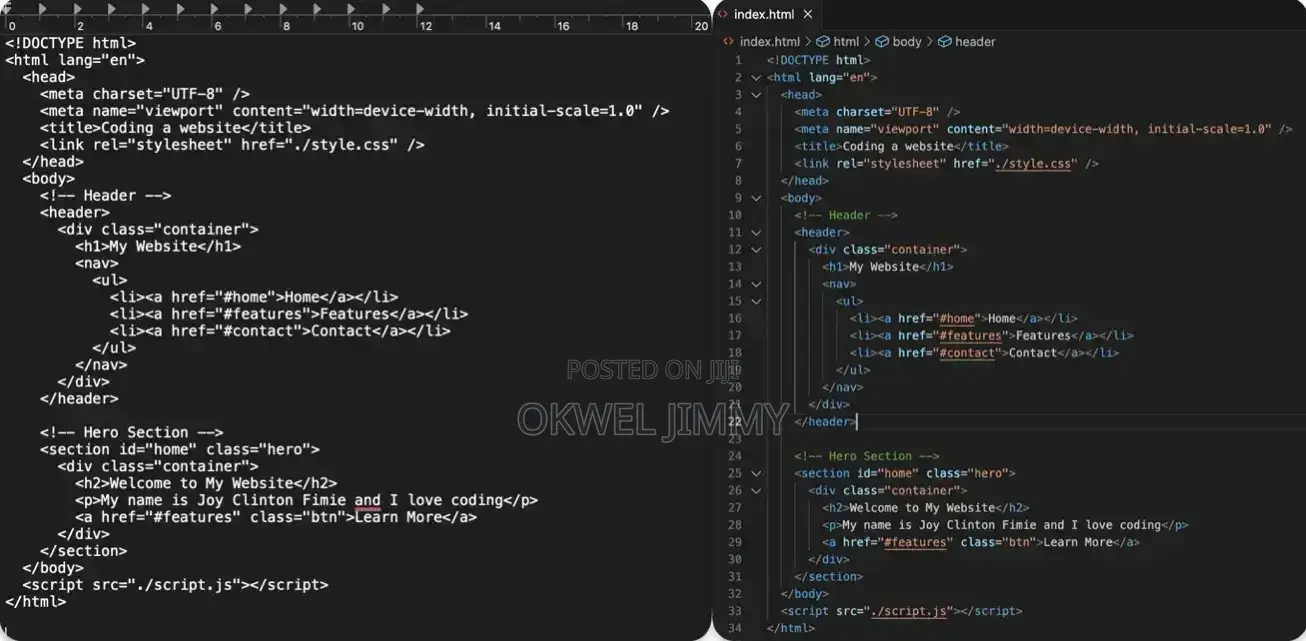The image size is (1306, 641).
Task: Collapse the header block at line 11
Action: 756,232
